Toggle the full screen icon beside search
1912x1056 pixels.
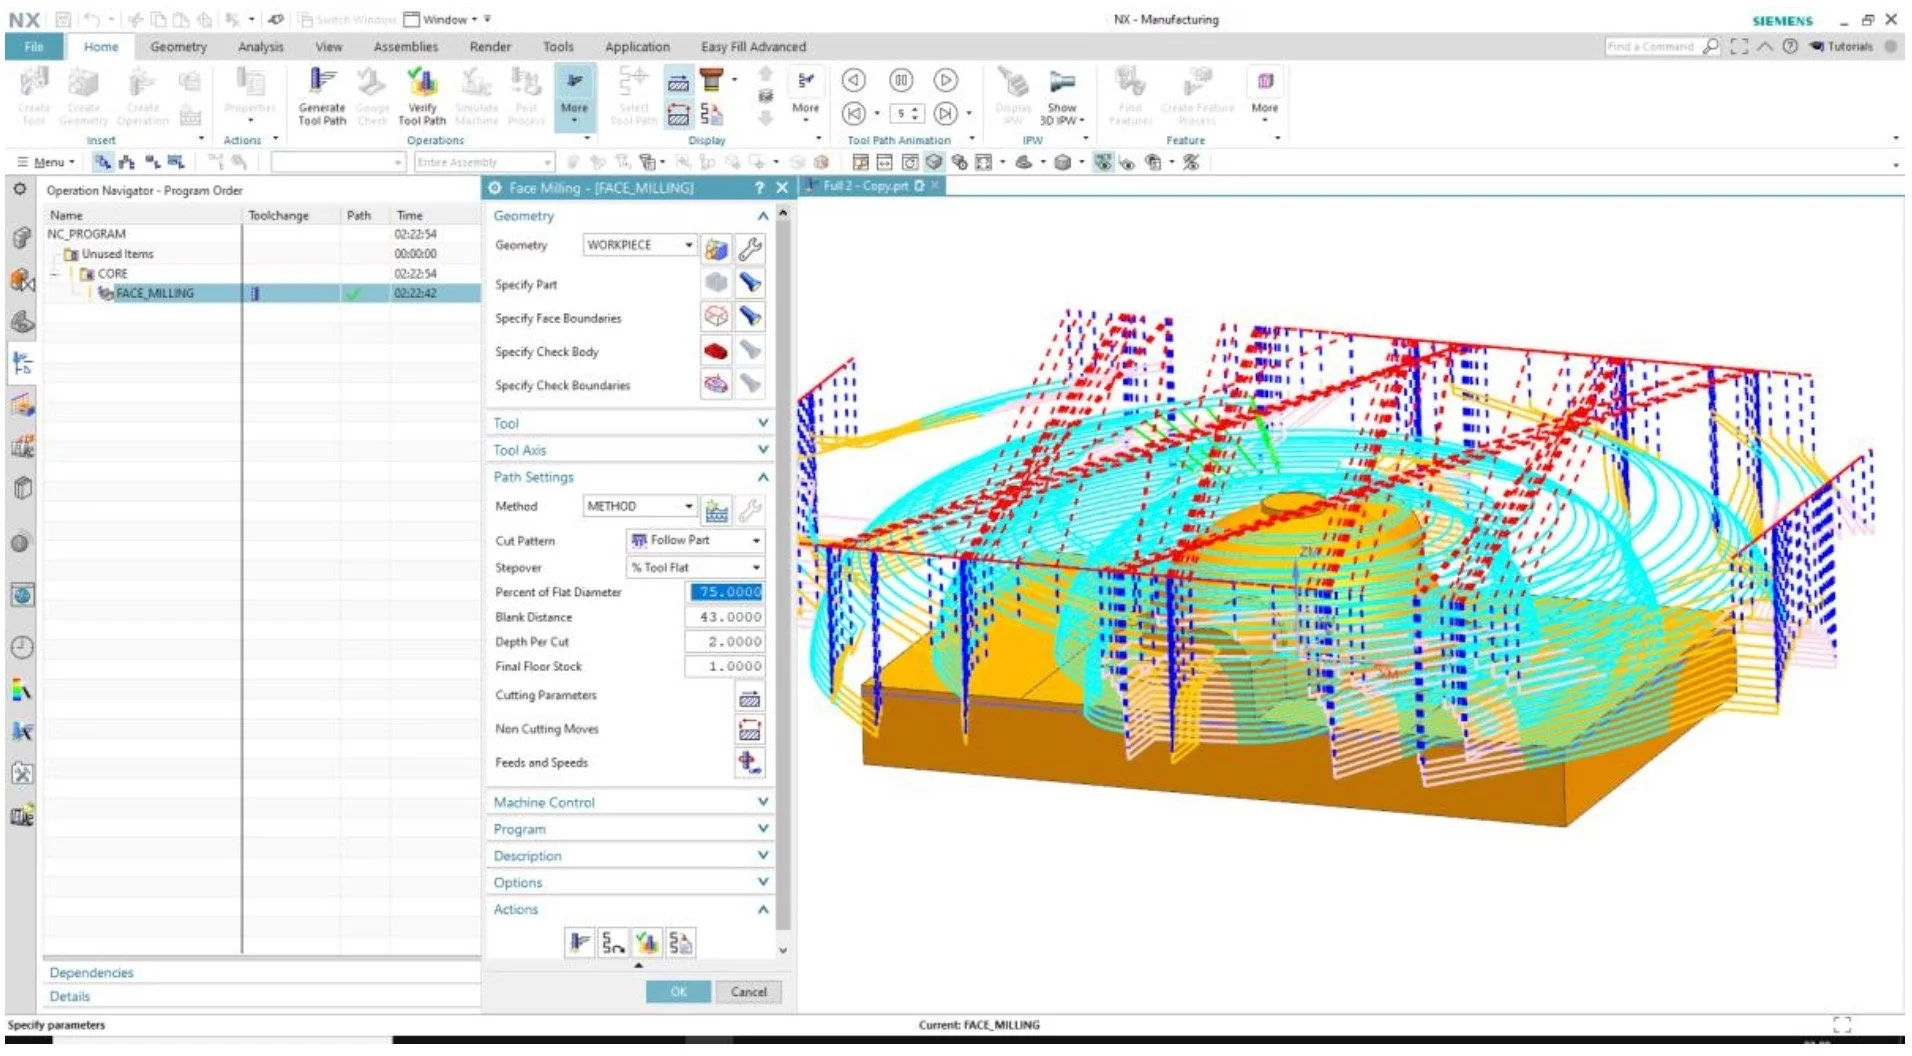pyautogui.click(x=1740, y=46)
